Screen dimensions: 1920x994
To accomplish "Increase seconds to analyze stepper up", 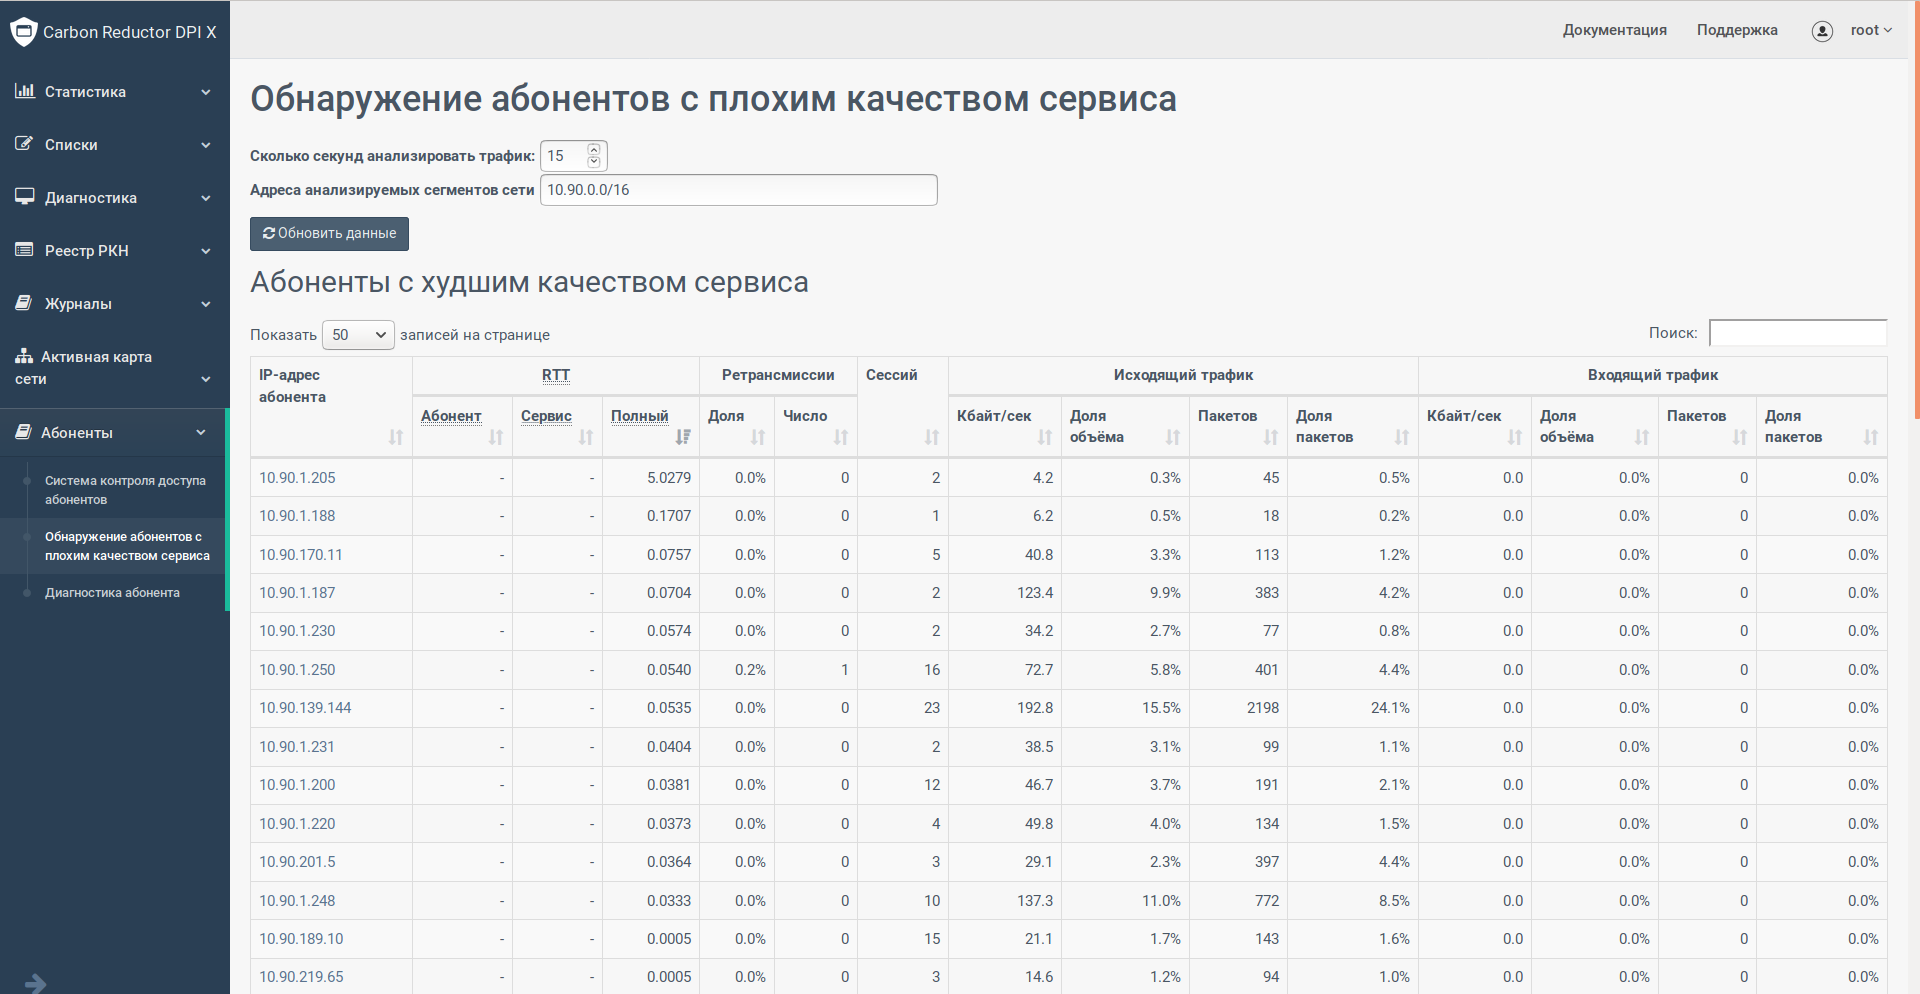I will click(594, 150).
